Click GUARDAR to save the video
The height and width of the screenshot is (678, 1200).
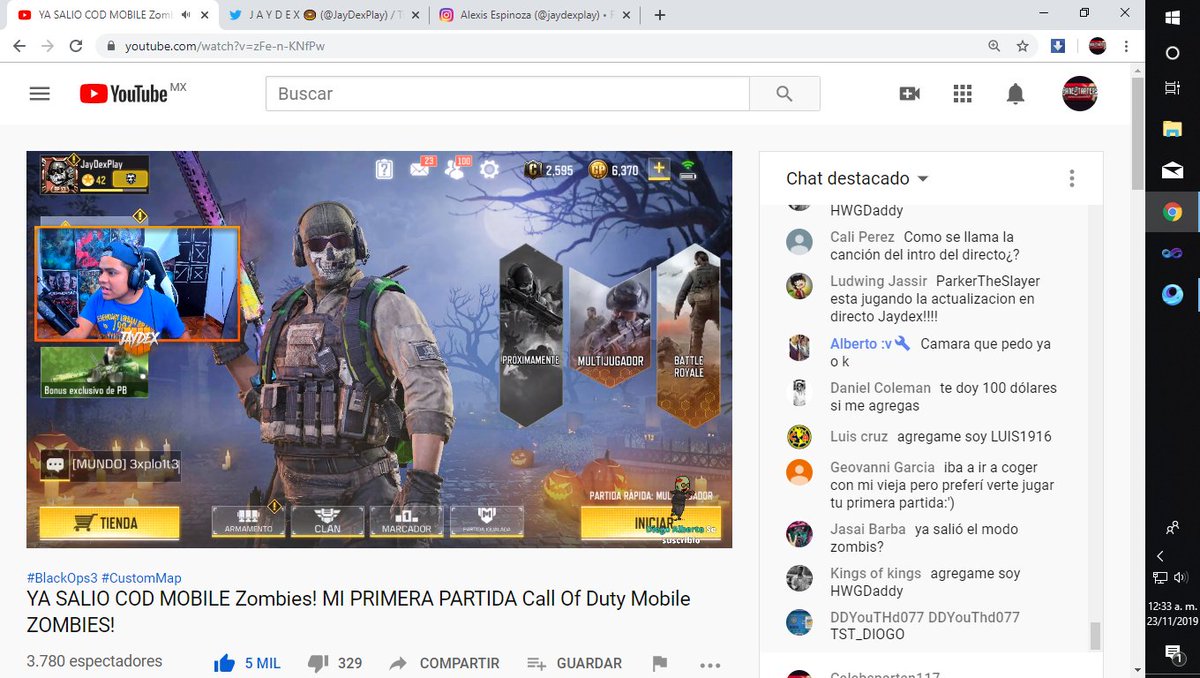pos(574,663)
